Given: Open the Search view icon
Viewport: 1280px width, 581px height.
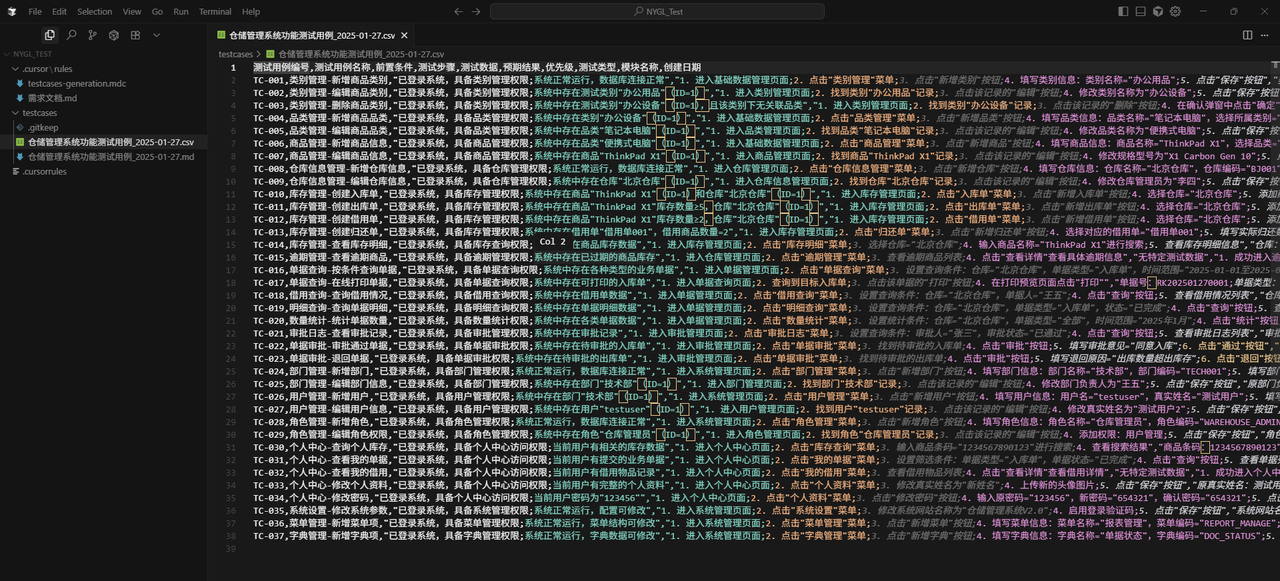Looking at the screenshot, I should click(71, 35).
